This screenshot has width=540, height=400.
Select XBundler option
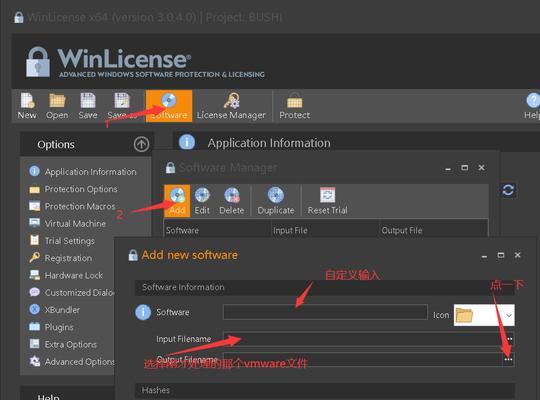click(54, 309)
